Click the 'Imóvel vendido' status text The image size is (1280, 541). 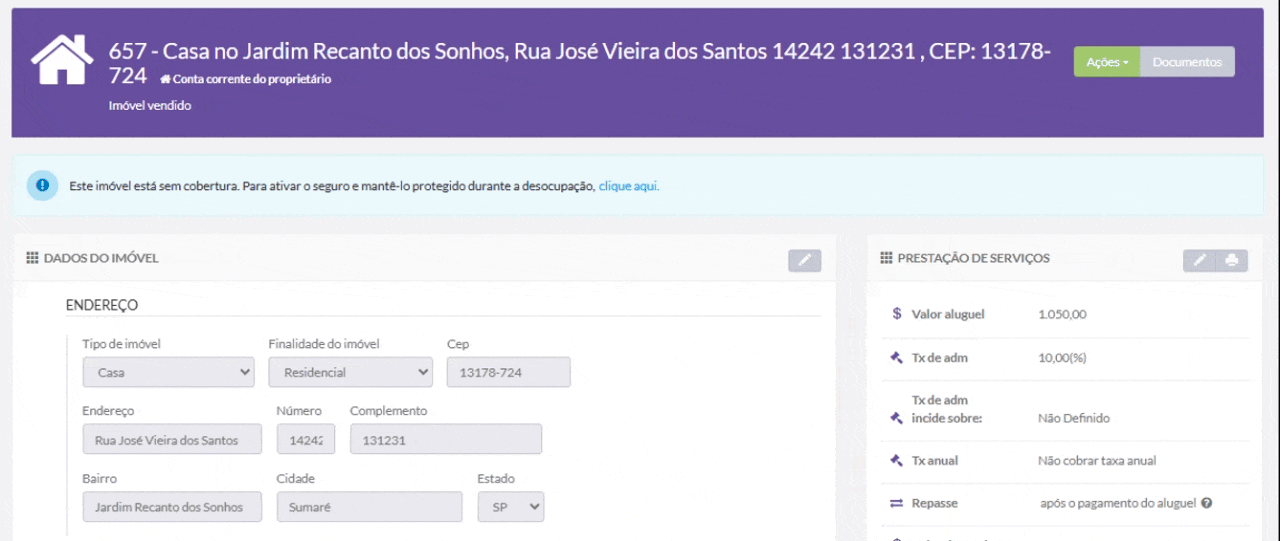[x=150, y=105]
